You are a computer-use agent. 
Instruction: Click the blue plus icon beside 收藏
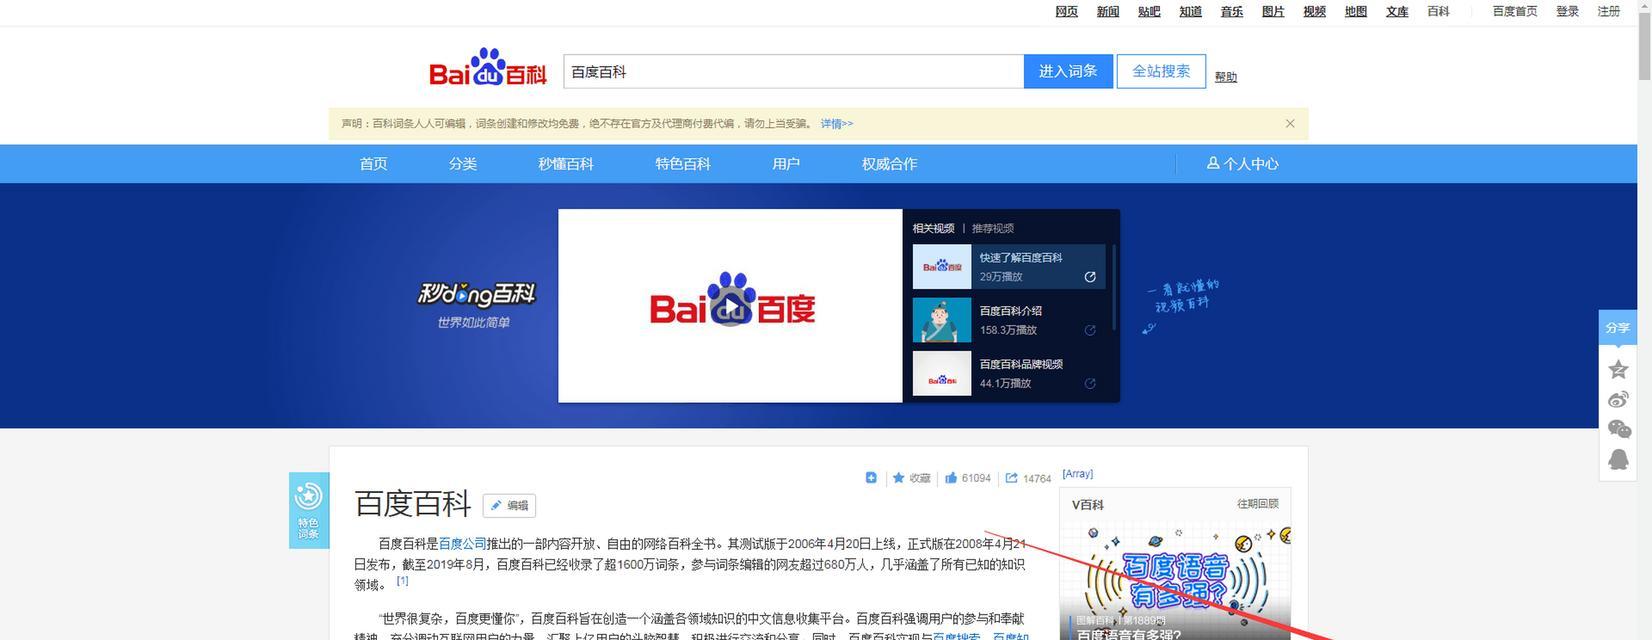pyautogui.click(x=871, y=478)
